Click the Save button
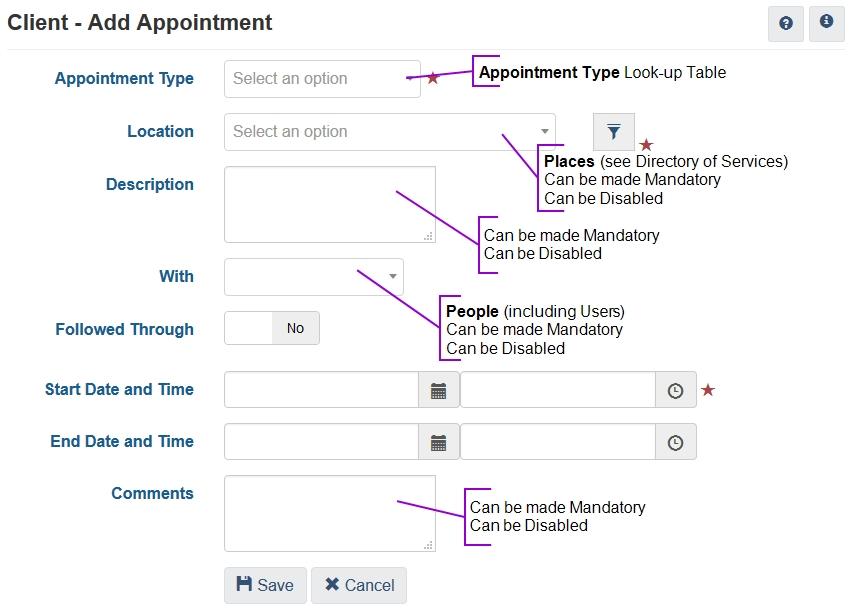 pyautogui.click(x=265, y=585)
